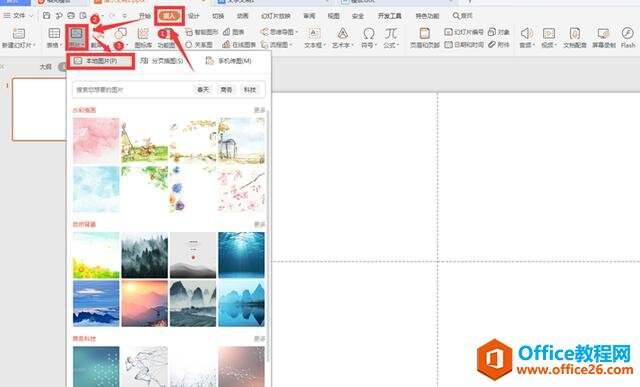Image resolution: width=640 pixels, height=387 pixels.
Task: Expand the New Slide dropdown arrow
Action: point(33,45)
